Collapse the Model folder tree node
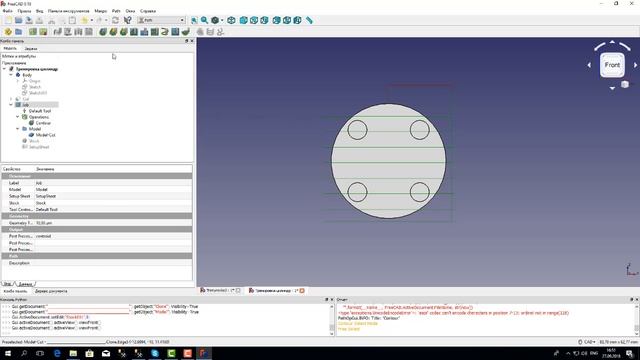The height and width of the screenshot is (360, 640). (18, 129)
